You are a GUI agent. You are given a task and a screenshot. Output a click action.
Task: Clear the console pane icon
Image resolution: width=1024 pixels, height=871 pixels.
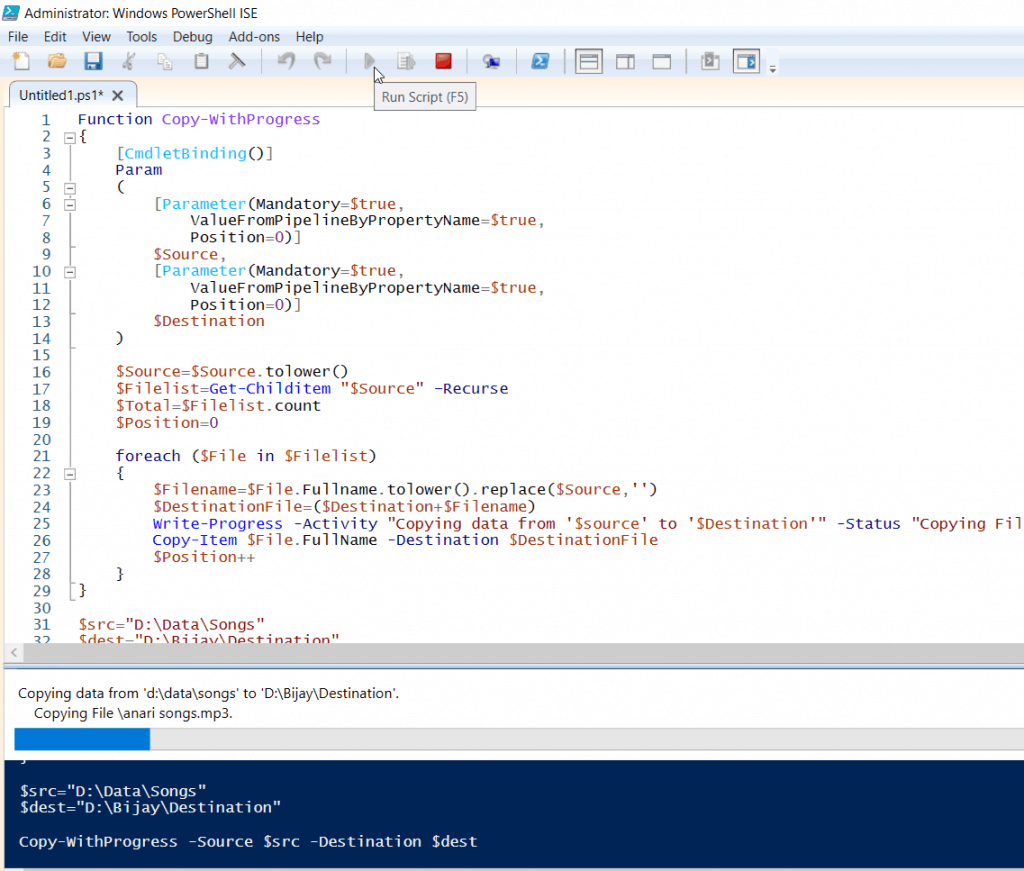(x=236, y=61)
